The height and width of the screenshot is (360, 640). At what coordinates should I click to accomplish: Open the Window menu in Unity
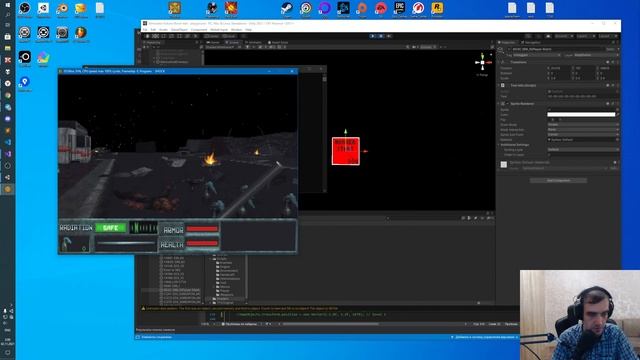tap(236, 30)
